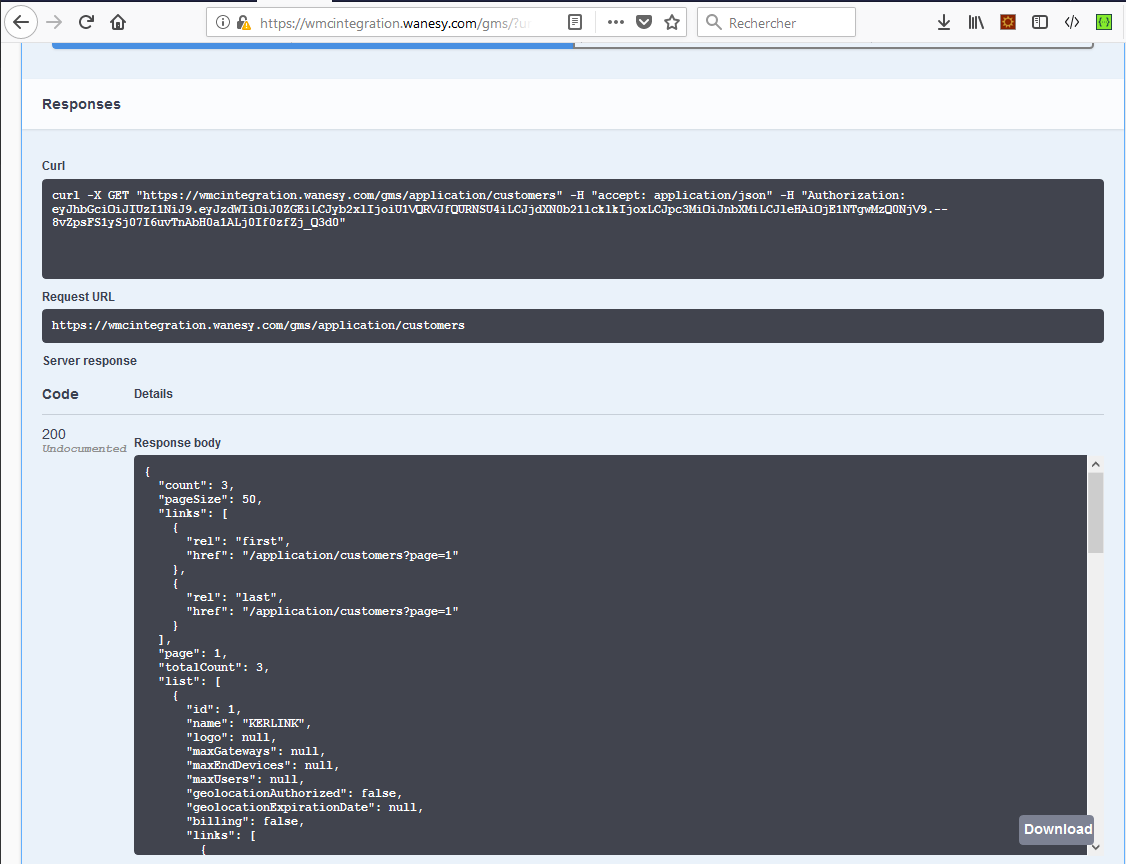Open page actions three-dot menu
The width and height of the screenshot is (1126, 864).
click(616, 22)
